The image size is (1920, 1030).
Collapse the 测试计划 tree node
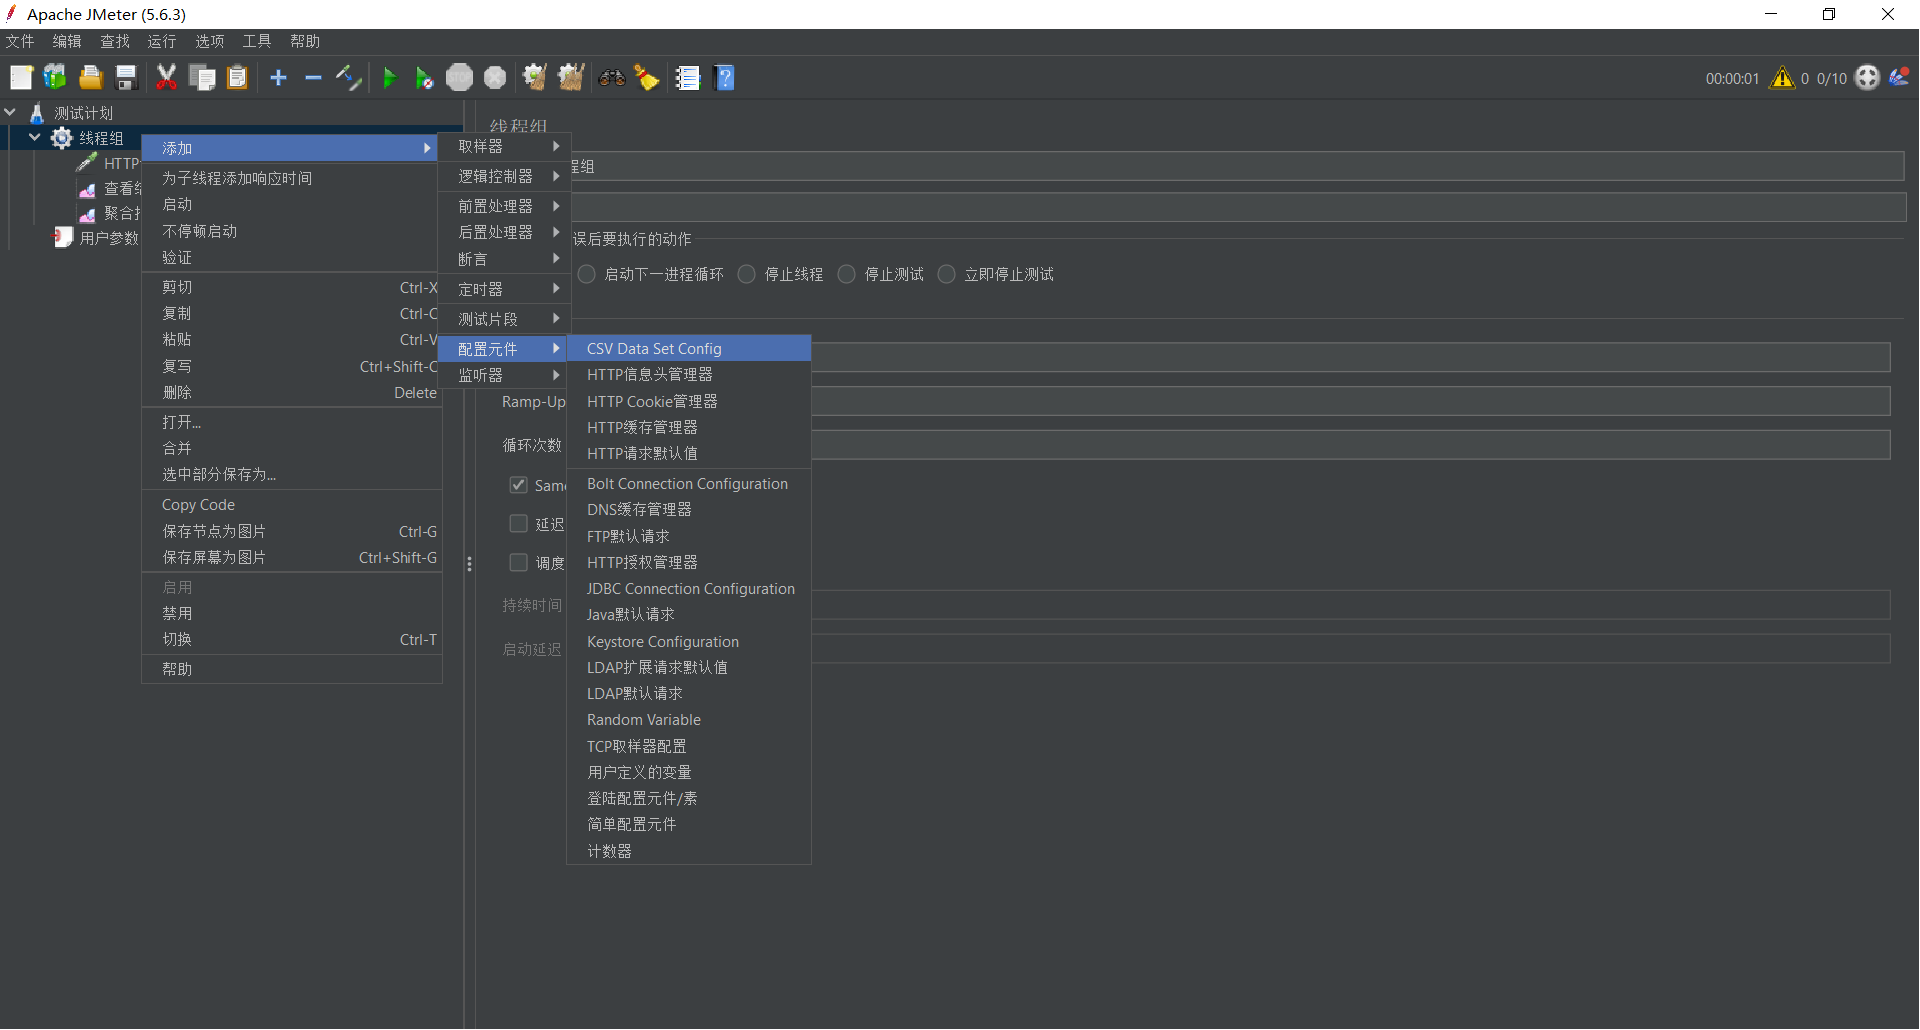11,113
